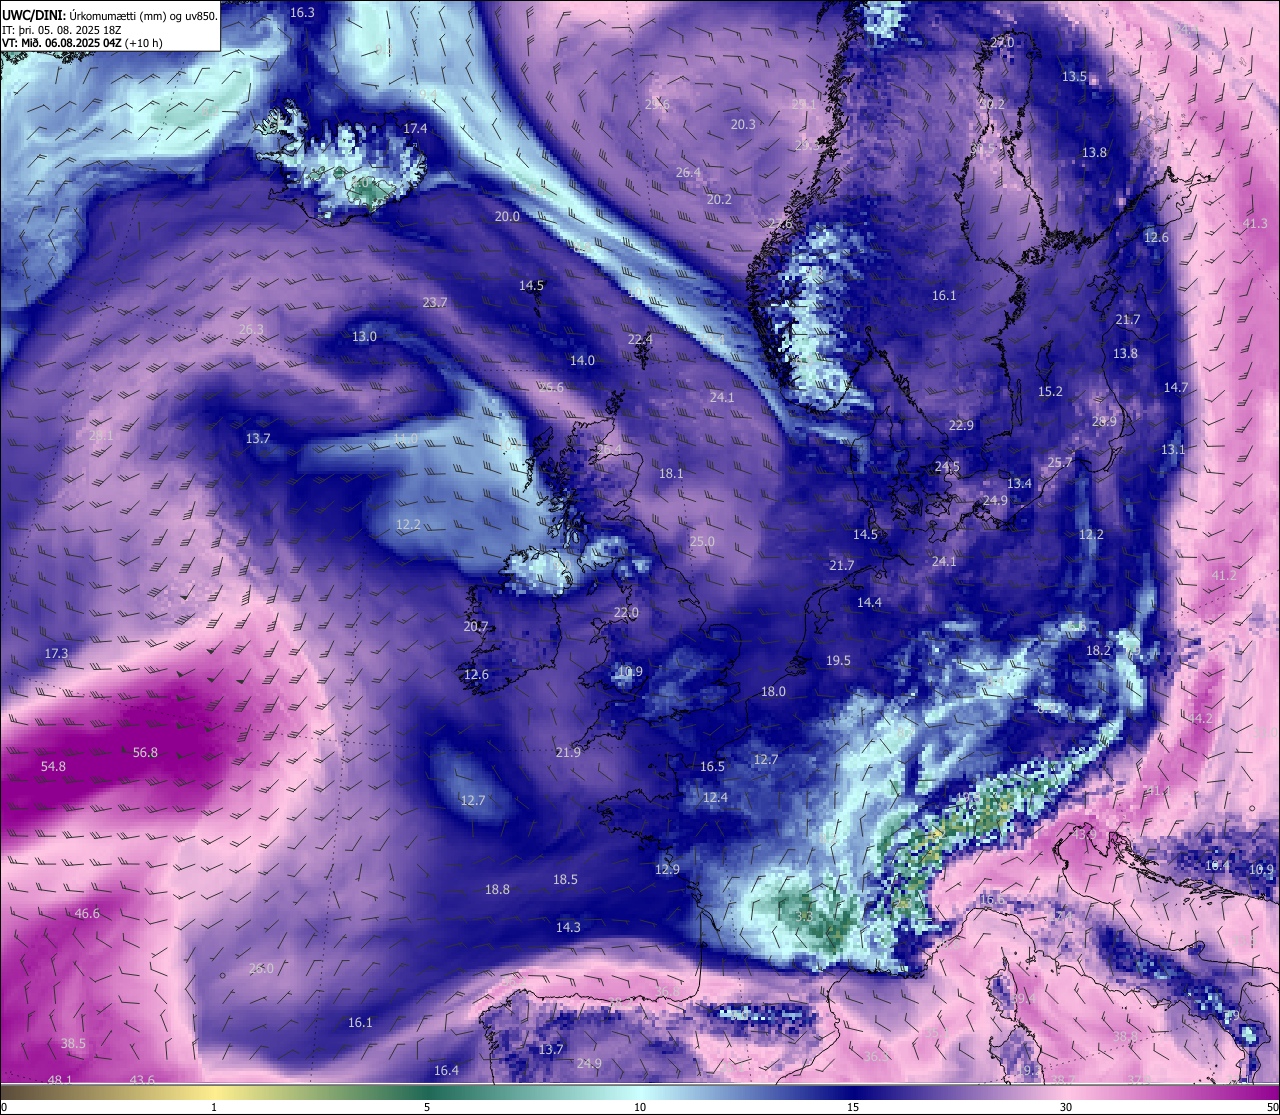Click the 22.4 value label
Screen dimensions: 1280x1115
pos(640,340)
